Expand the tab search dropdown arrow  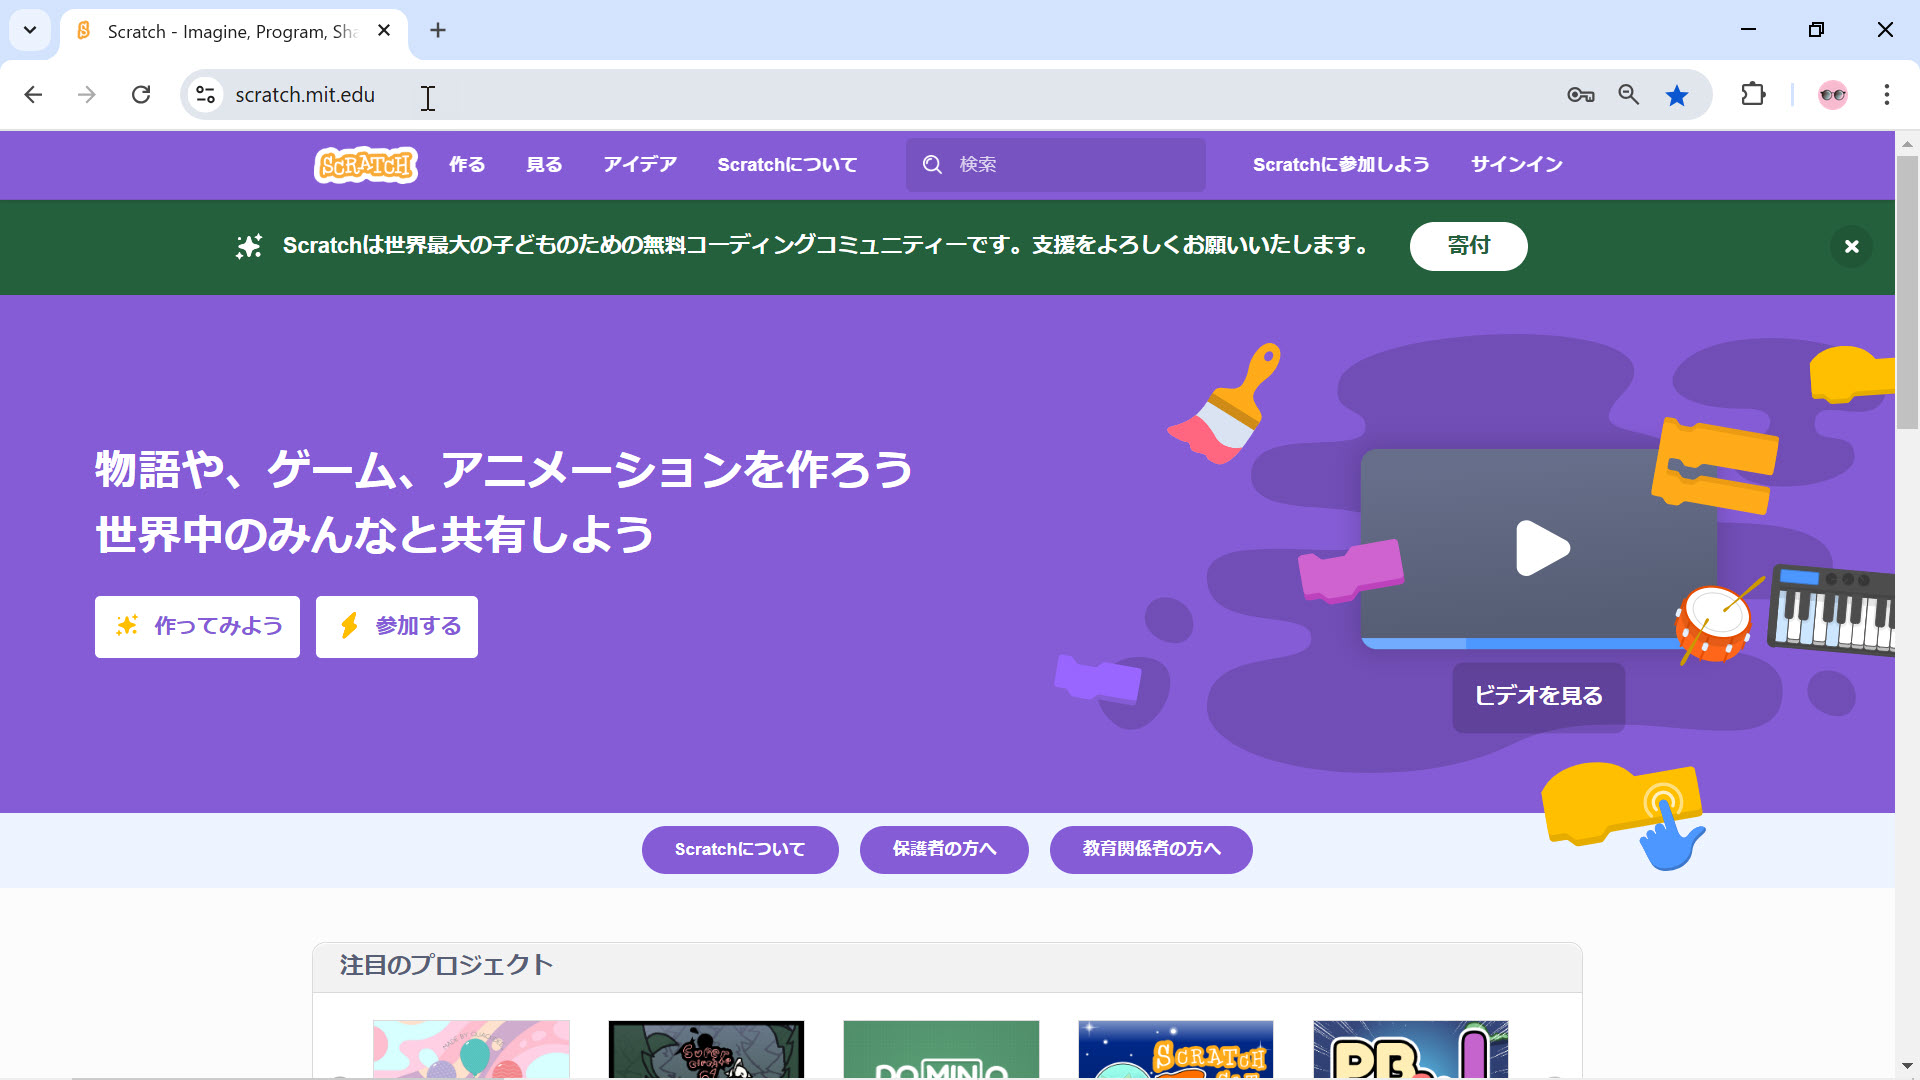pyautogui.click(x=30, y=30)
